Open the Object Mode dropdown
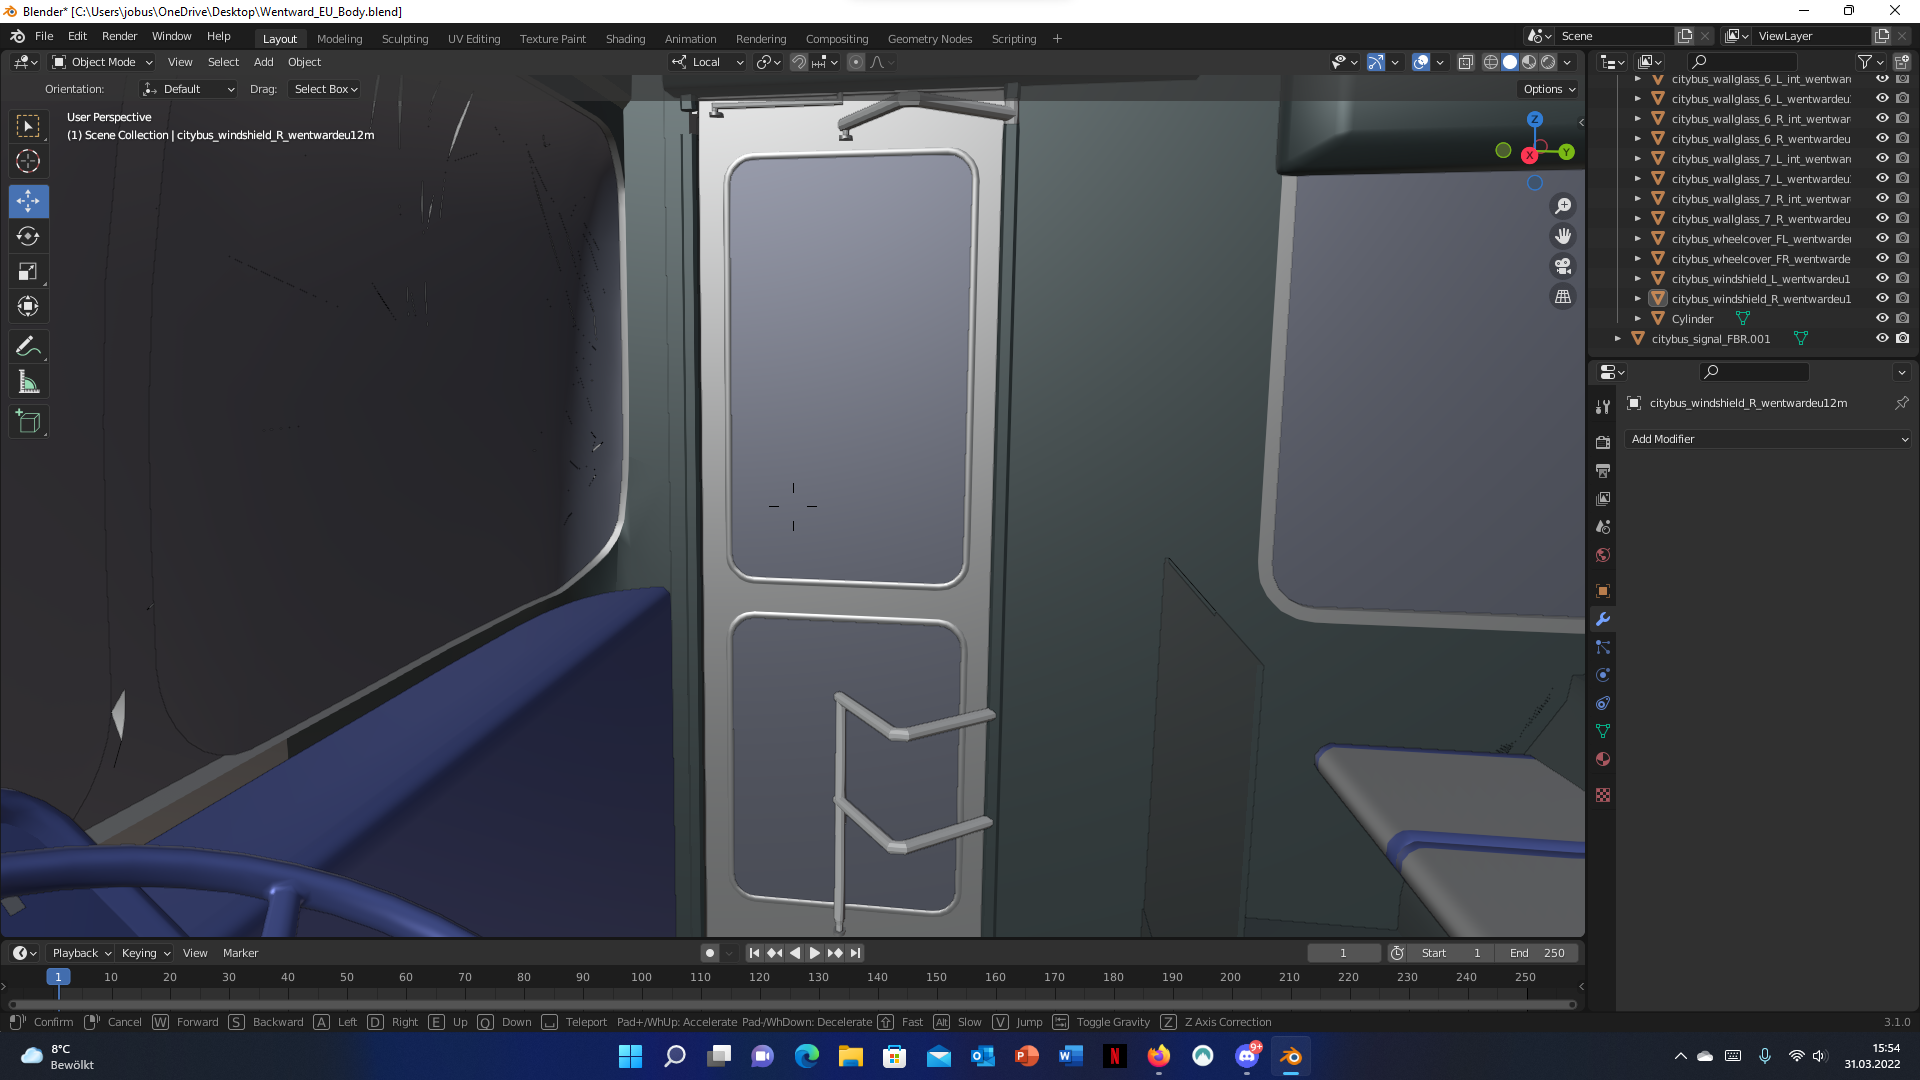This screenshot has height=1080, width=1920. click(102, 62)
